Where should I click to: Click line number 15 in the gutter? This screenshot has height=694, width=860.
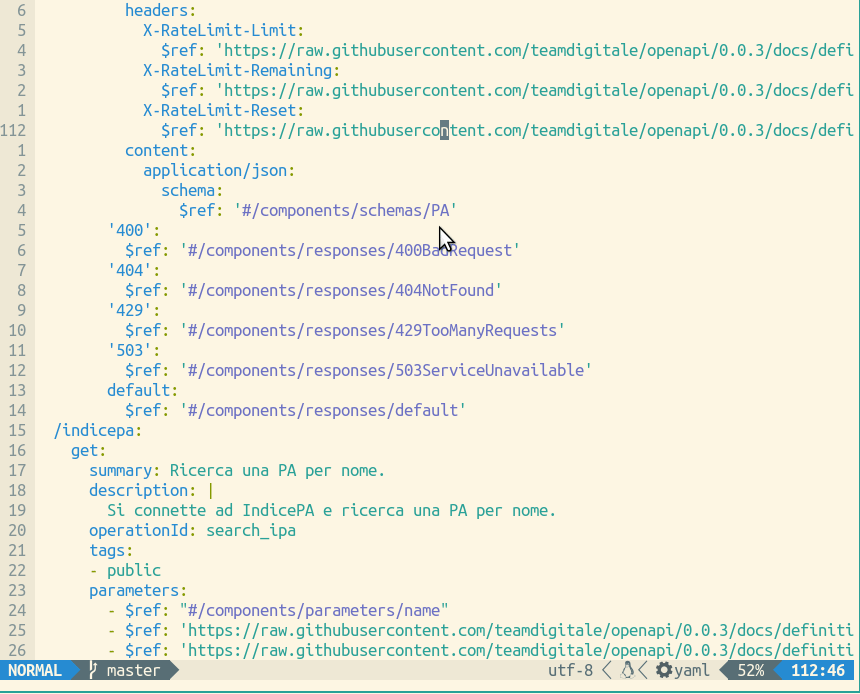pyautogui.click(x=18, y=431)
